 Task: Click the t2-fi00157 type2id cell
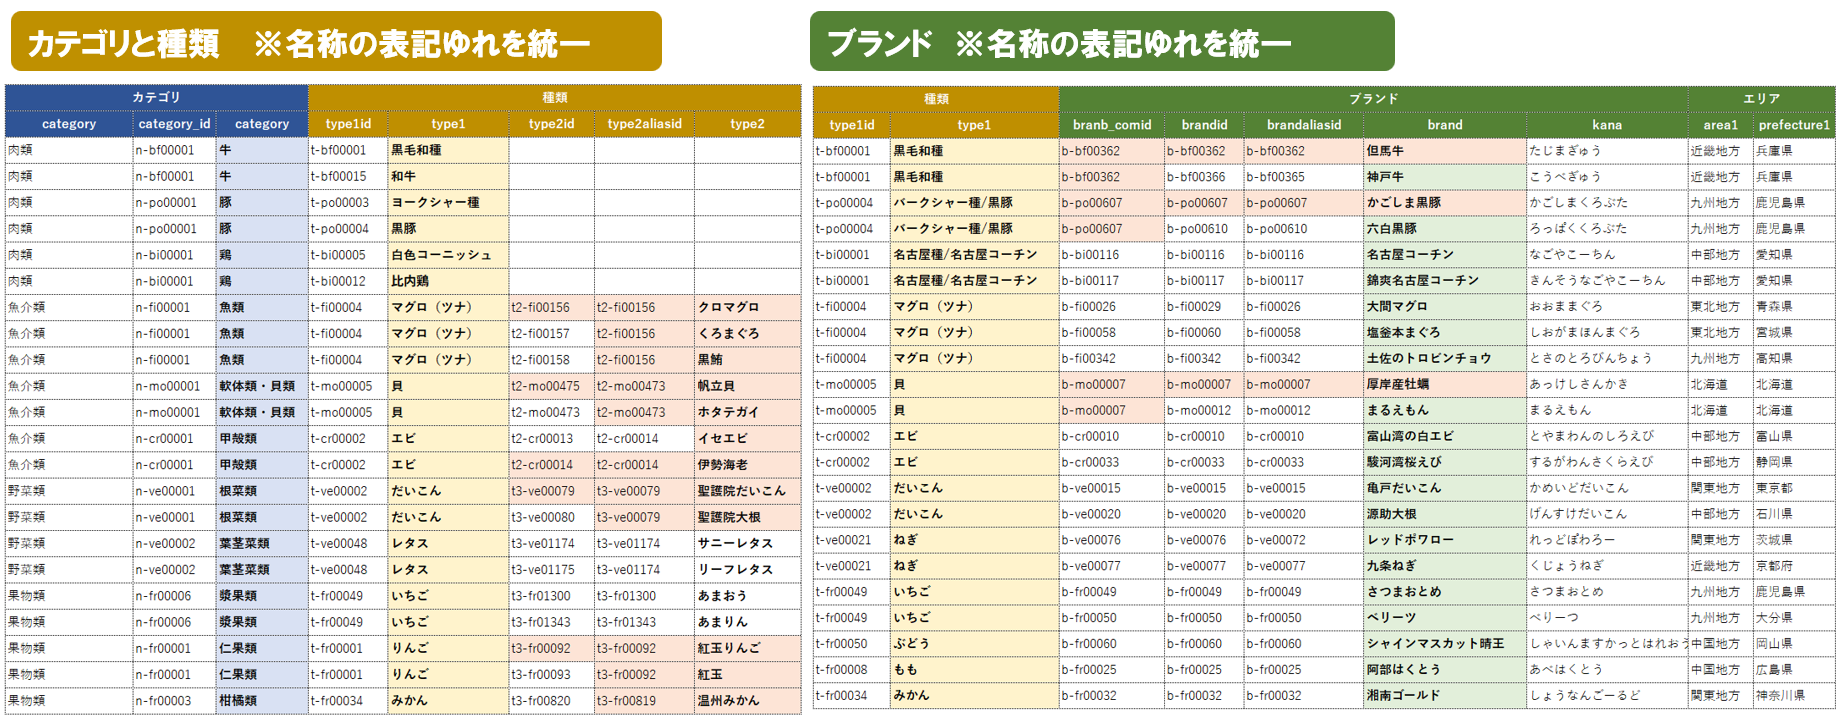pos(551,333)
